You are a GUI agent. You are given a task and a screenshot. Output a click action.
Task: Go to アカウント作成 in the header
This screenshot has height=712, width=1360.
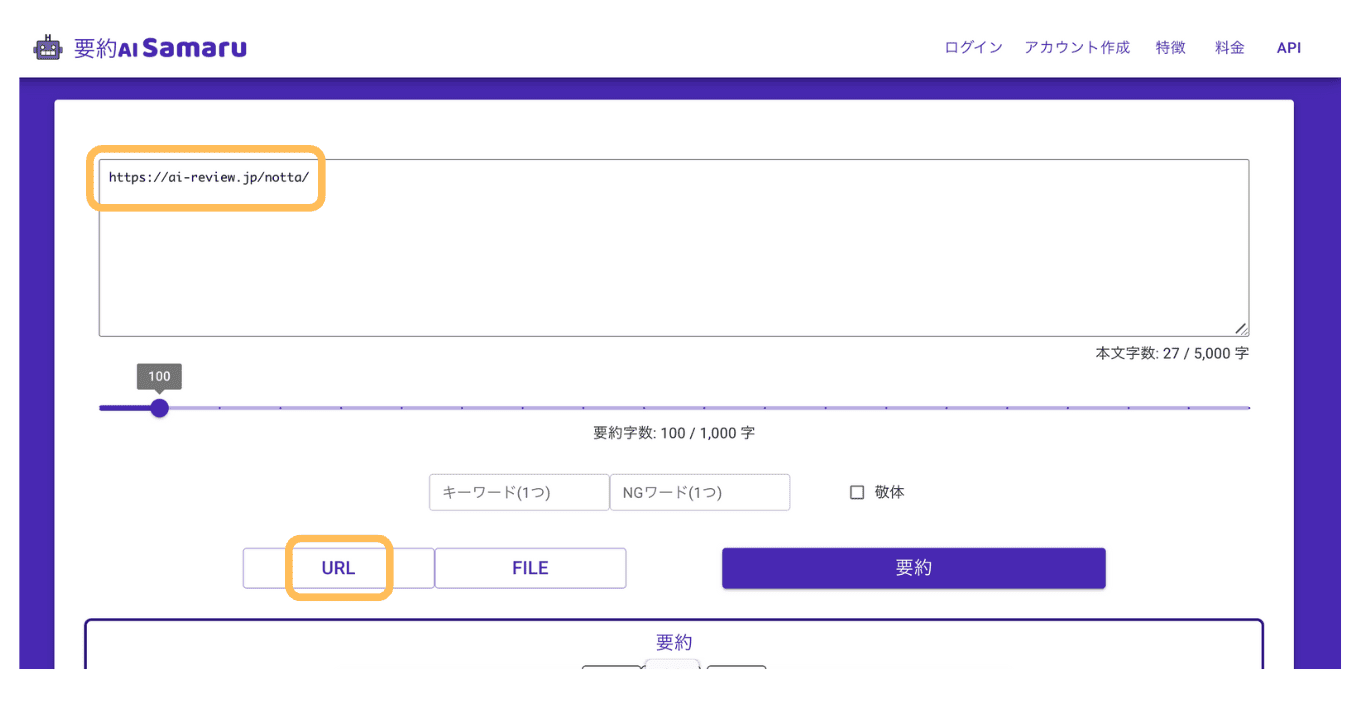click(1076, 47)
